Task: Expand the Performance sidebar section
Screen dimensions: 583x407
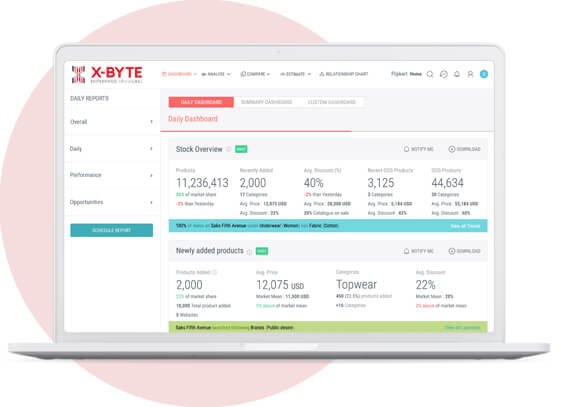Action: [x=112, y=175]
